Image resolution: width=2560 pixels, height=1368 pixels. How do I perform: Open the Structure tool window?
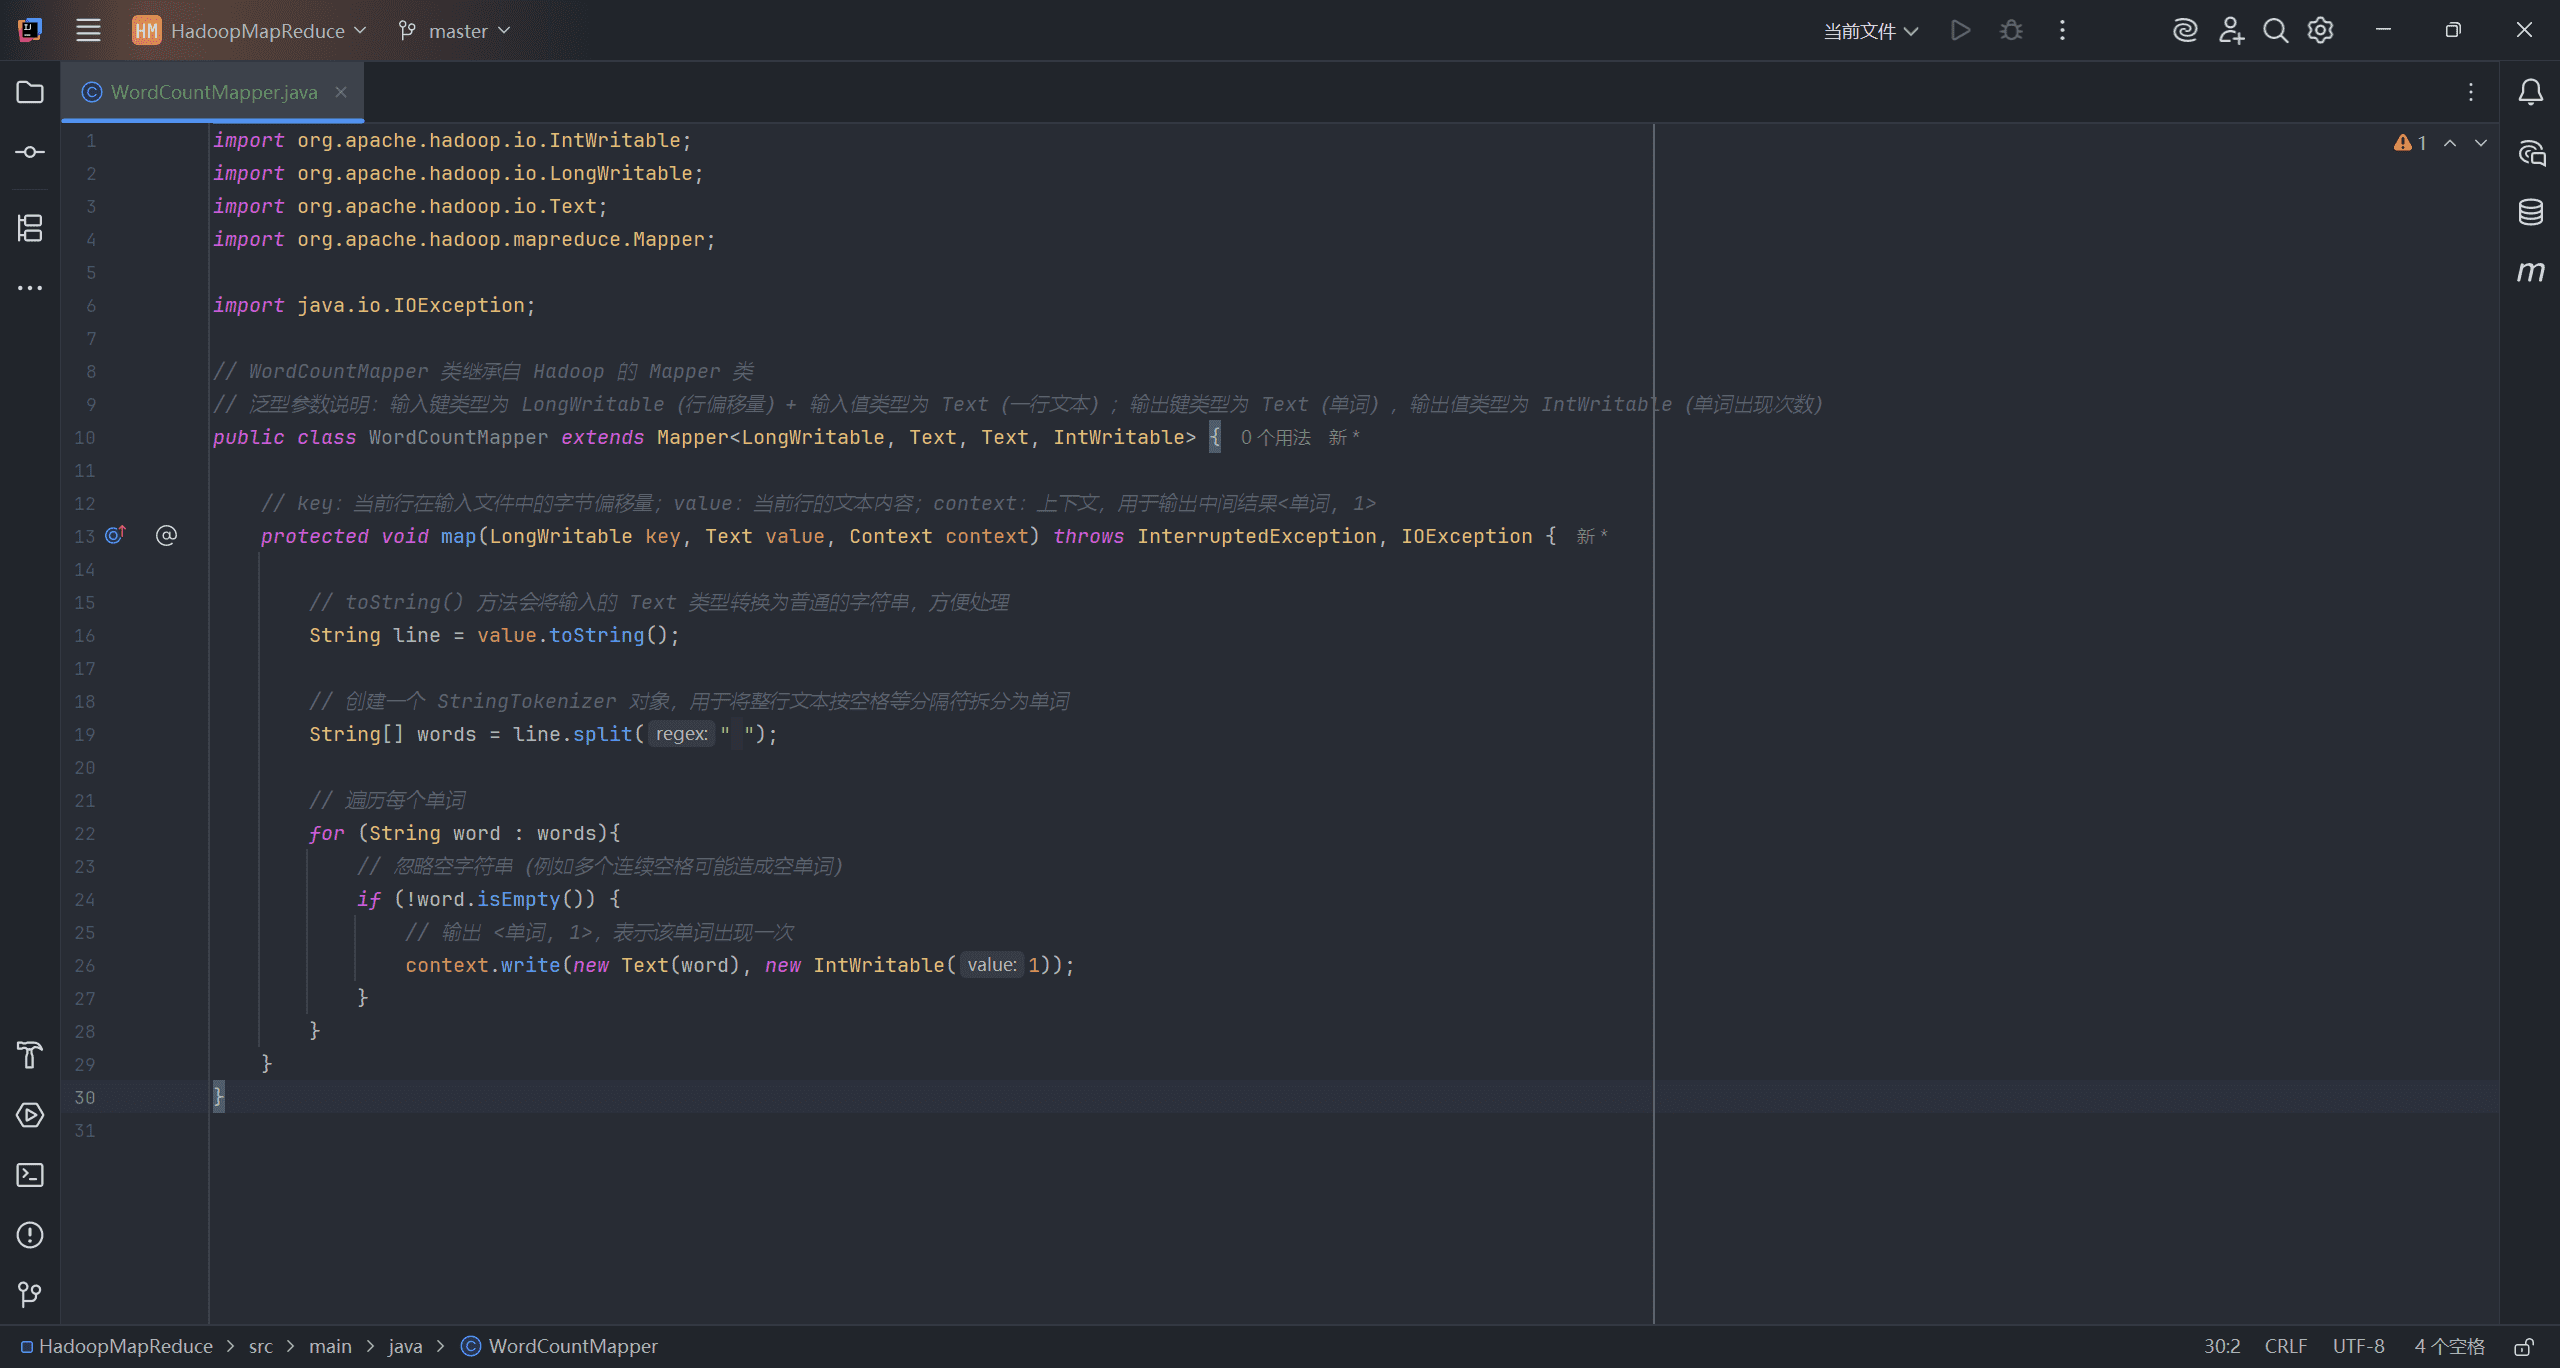(x=30, y=228)
